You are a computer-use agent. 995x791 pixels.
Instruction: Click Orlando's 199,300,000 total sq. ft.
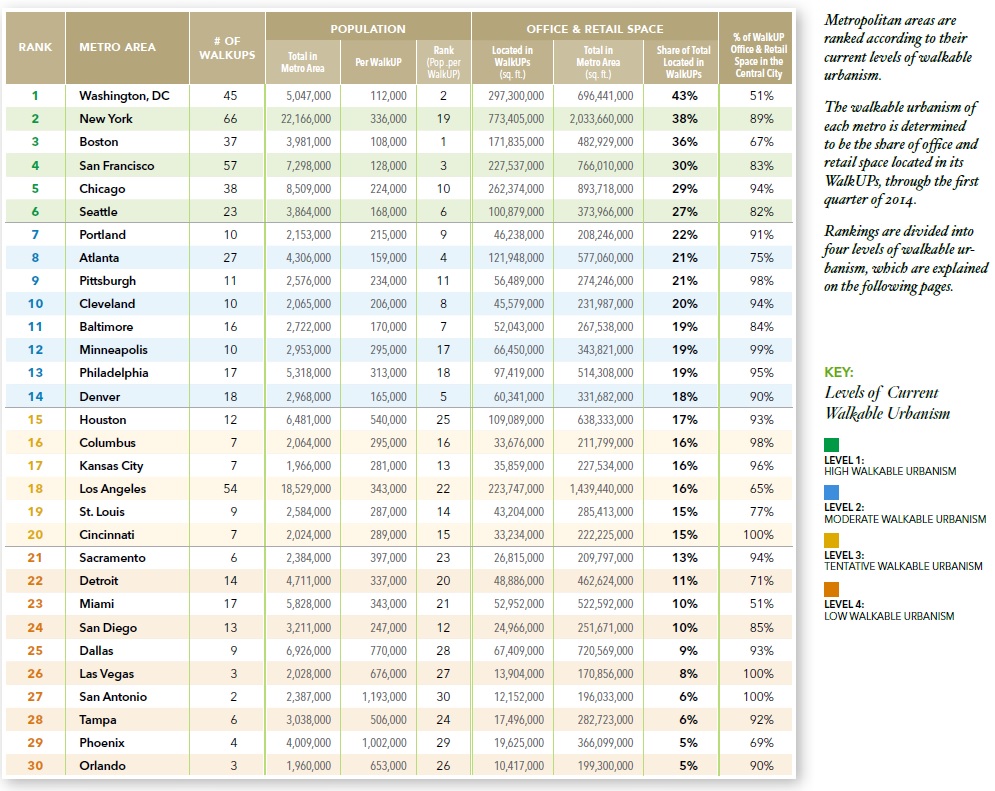point(605,766)
